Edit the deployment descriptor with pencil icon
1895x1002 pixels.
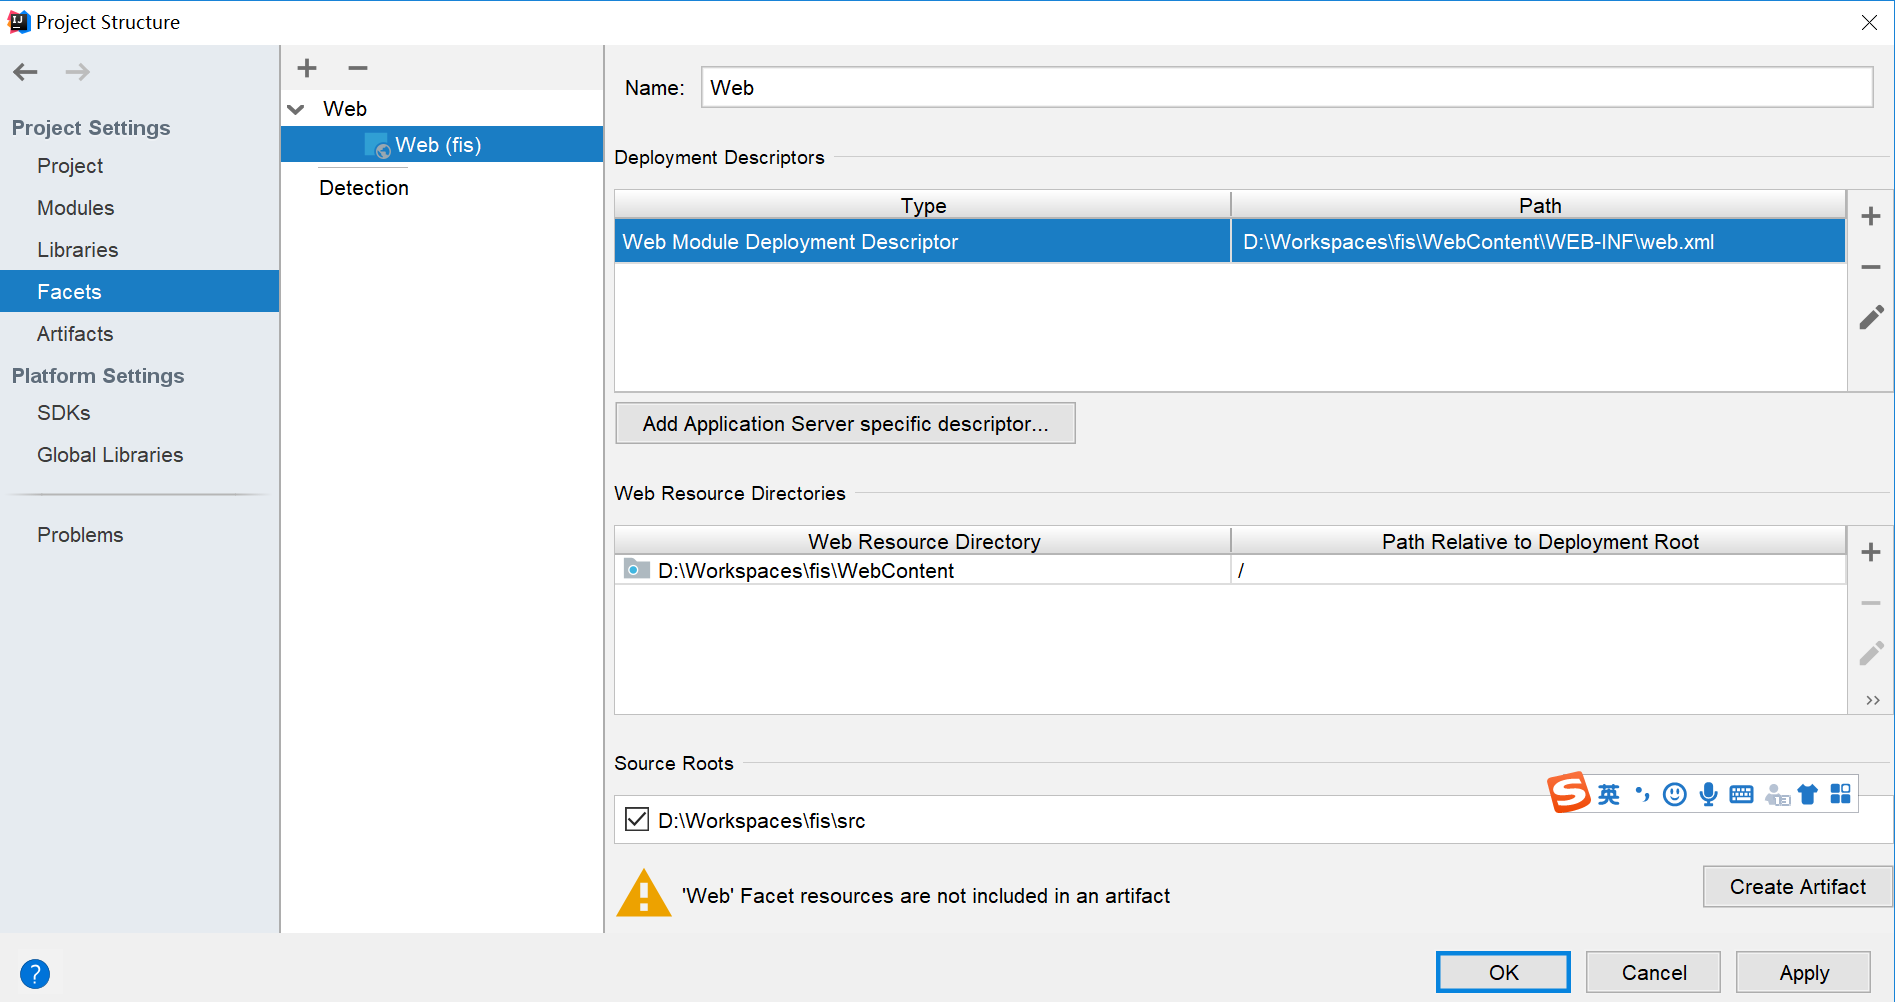(1871, 318)
